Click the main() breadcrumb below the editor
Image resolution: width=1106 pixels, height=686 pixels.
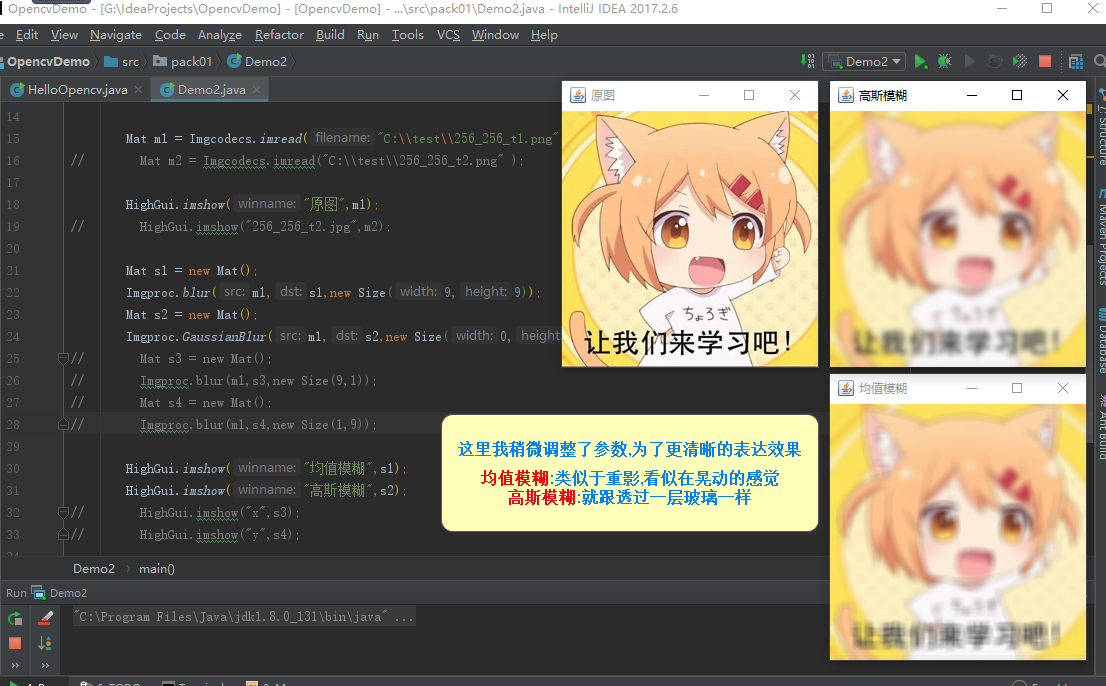click(157, 568)
